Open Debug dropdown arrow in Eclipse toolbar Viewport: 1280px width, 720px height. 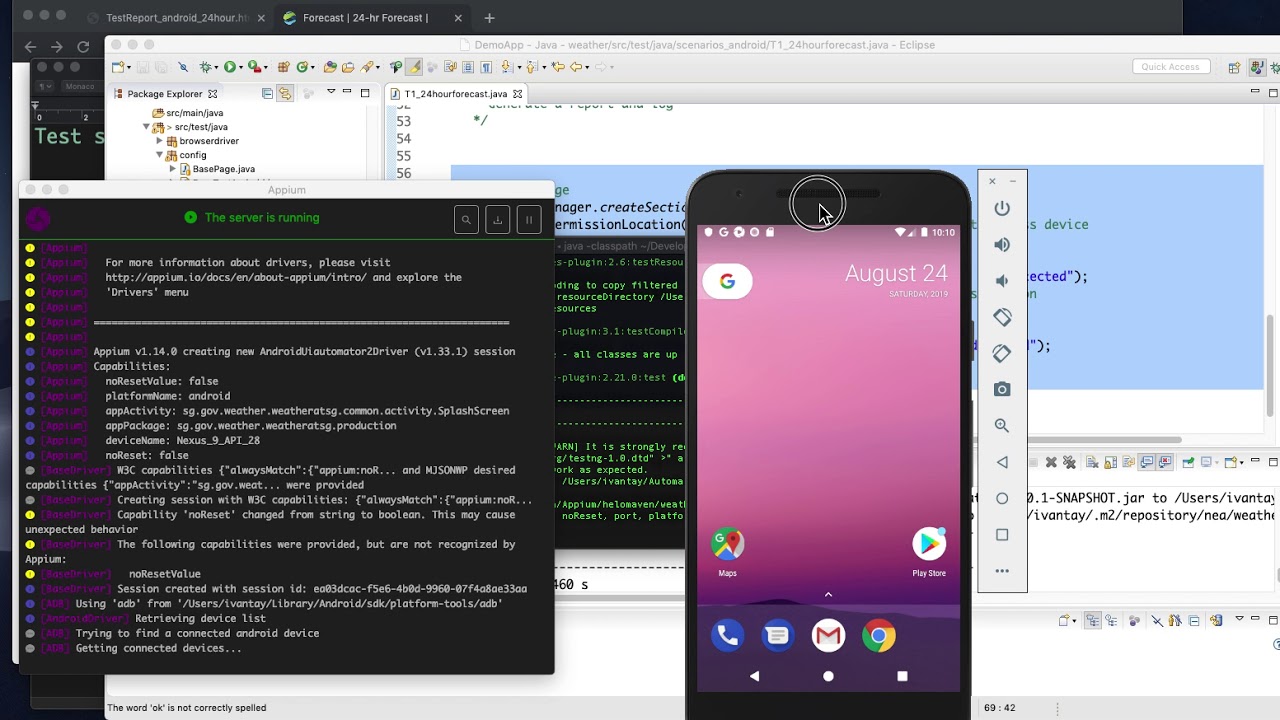coord(216,67)
